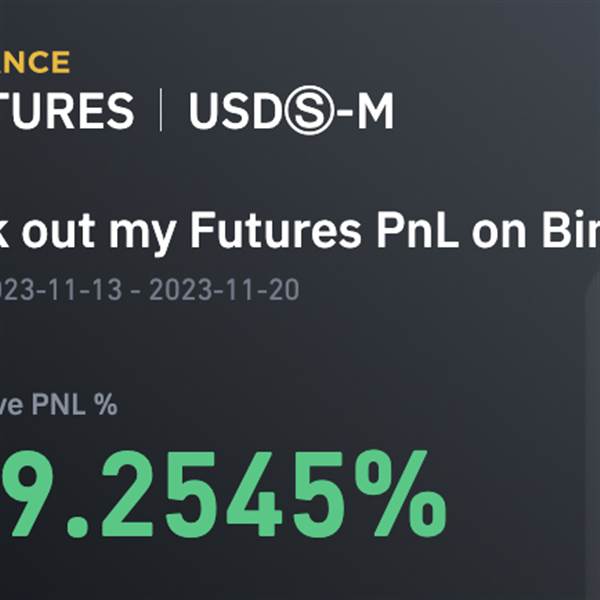Image resolution: width=600 pixels, height=600 pixels.
Task: Select the white FUTURES wordmark
Action: [x=67, y=111]
